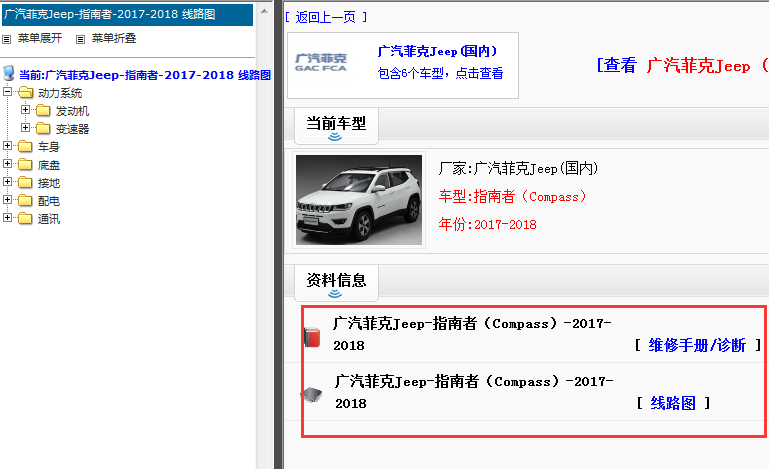Viewport: 769px width, 469px height.
Task: Click the red book icon for 维修手册
Action: click(x=312, y=337)
